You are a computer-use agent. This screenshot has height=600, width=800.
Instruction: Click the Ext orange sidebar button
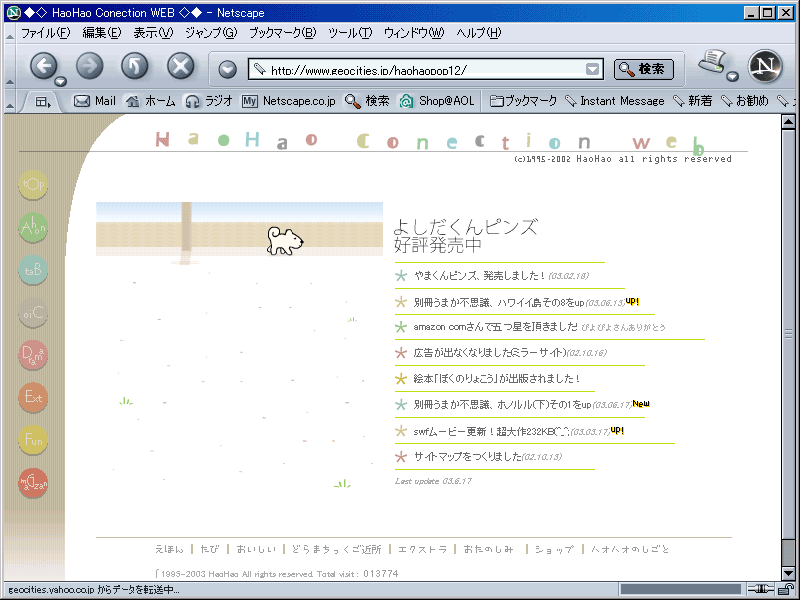click(x=33, y=397)
